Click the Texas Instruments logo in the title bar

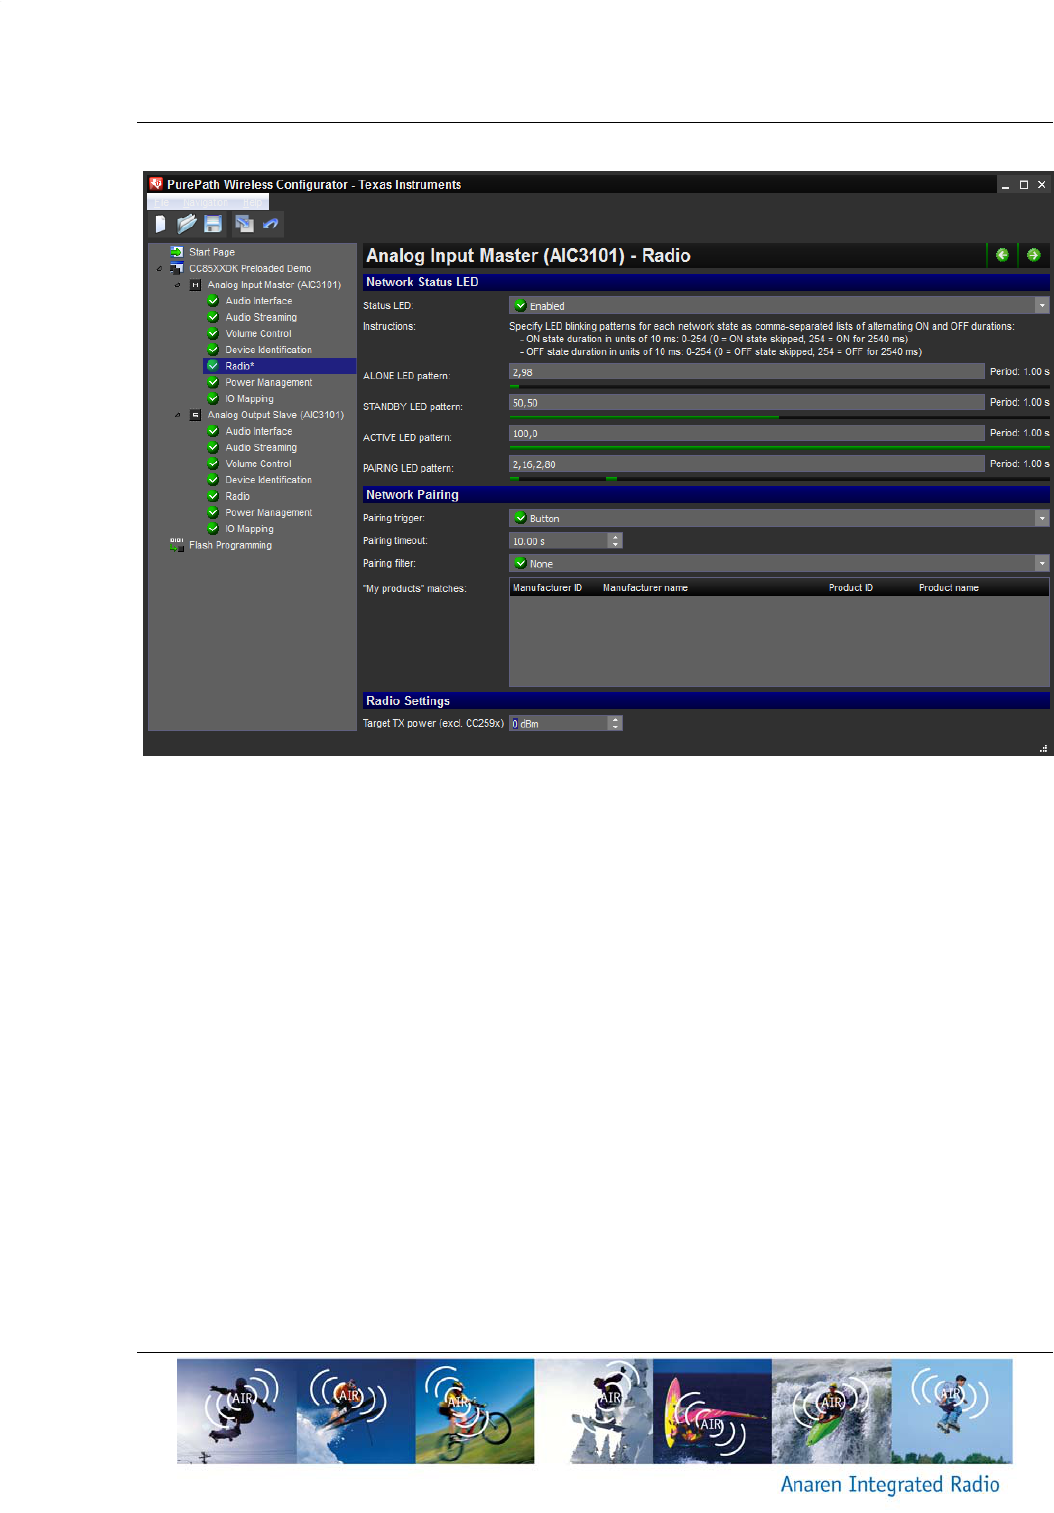coord(156,184)
